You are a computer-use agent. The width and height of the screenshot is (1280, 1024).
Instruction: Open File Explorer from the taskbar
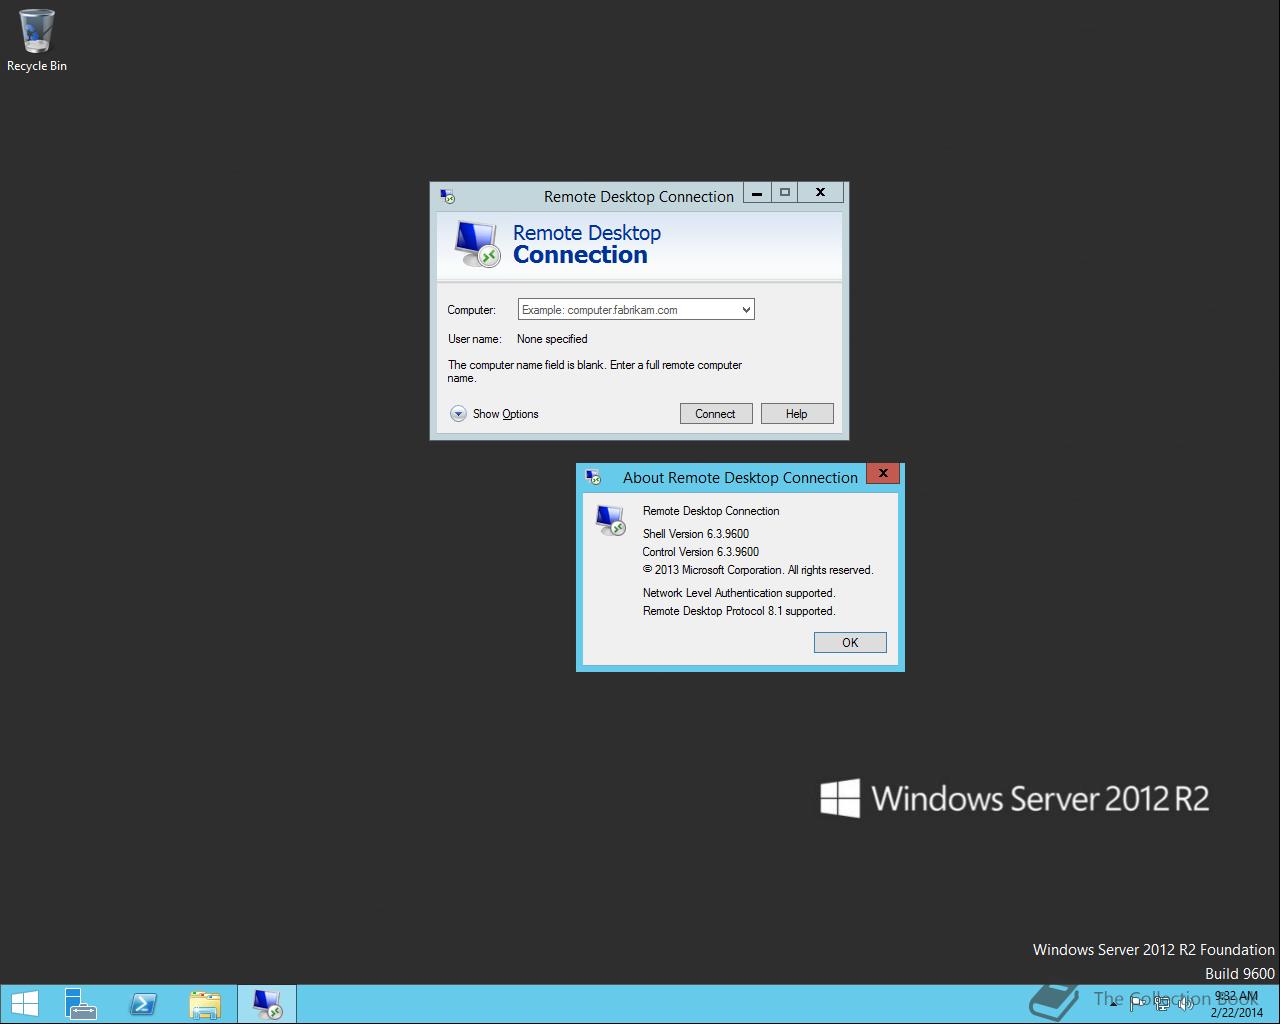[x=205, y=1004]
